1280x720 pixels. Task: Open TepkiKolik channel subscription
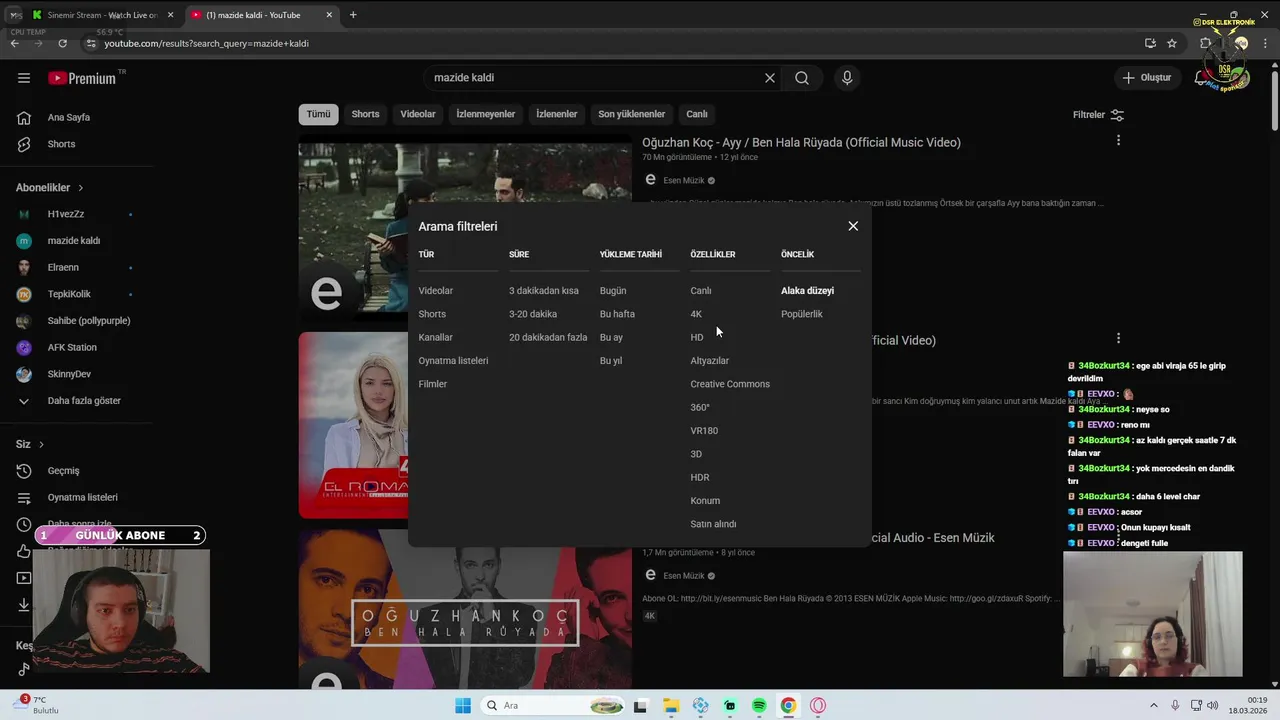(x=69, y=294)
